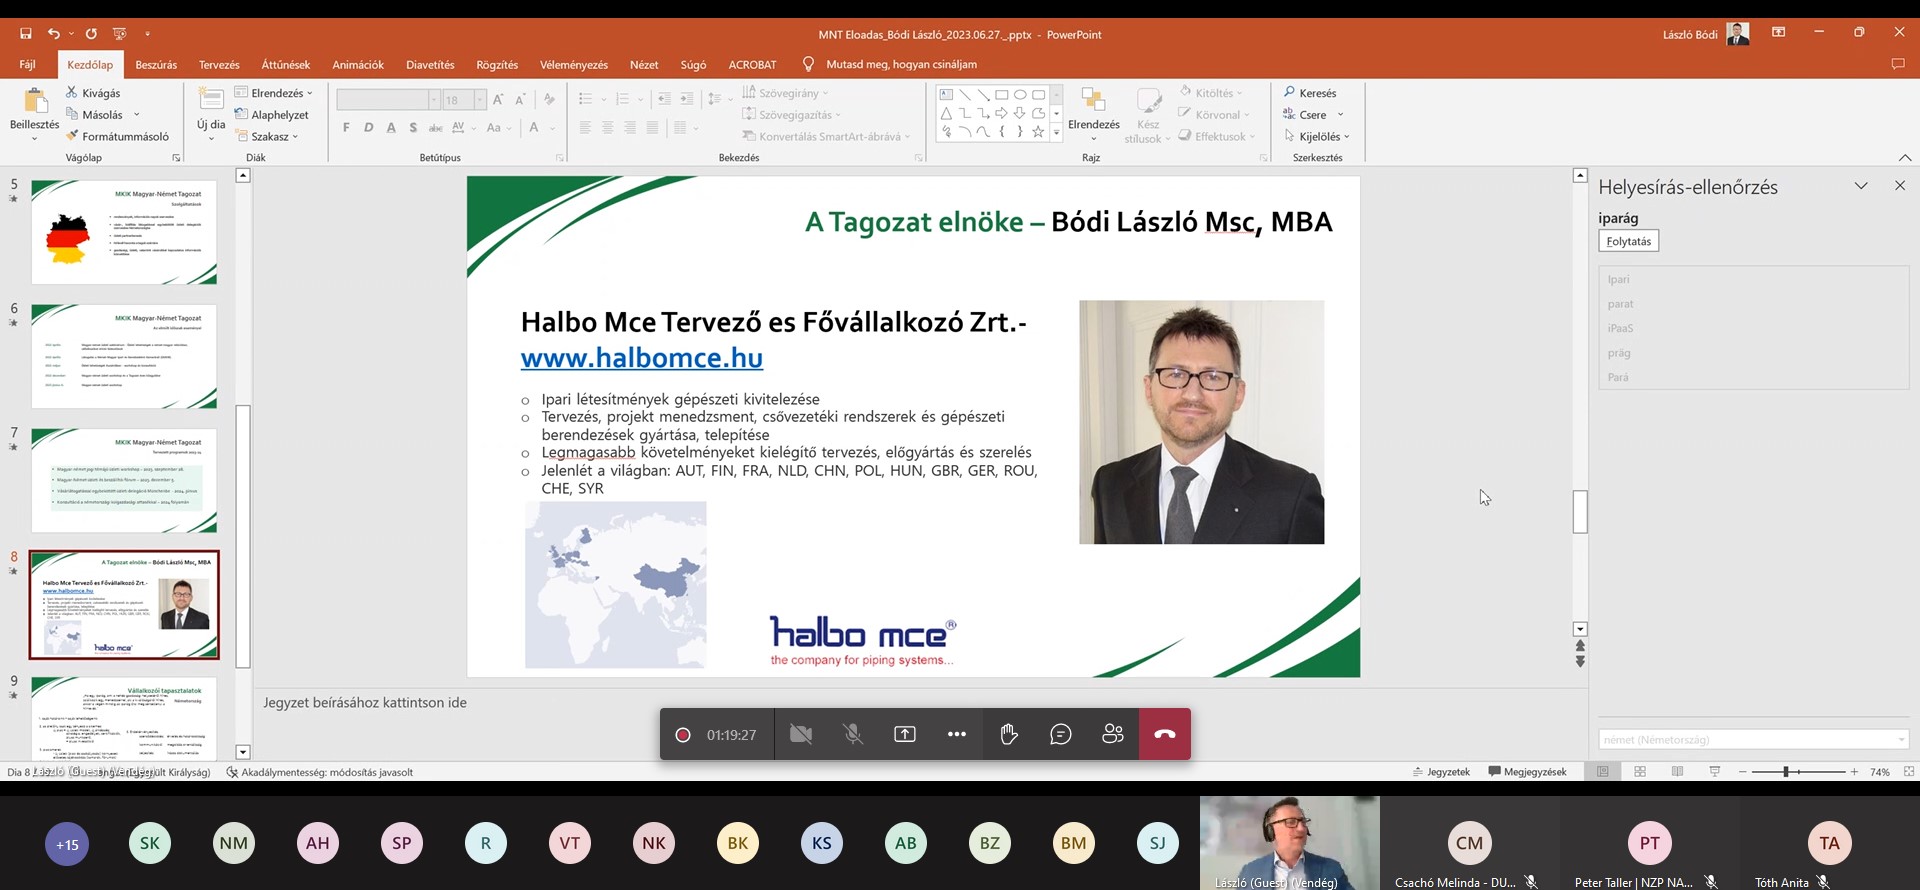Click zoom out minus button

pos(1743,772)
